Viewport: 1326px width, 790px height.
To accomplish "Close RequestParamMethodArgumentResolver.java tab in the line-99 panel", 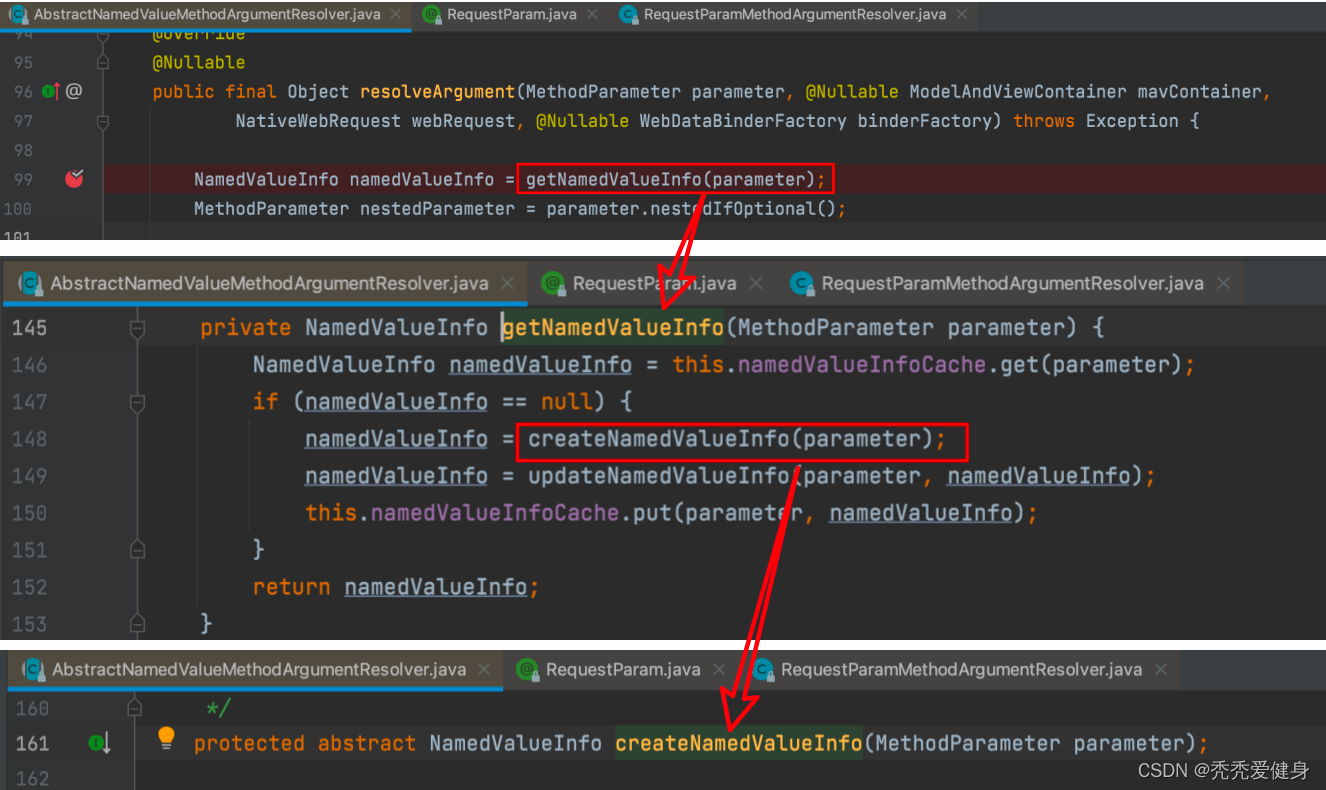I will 961,15.
